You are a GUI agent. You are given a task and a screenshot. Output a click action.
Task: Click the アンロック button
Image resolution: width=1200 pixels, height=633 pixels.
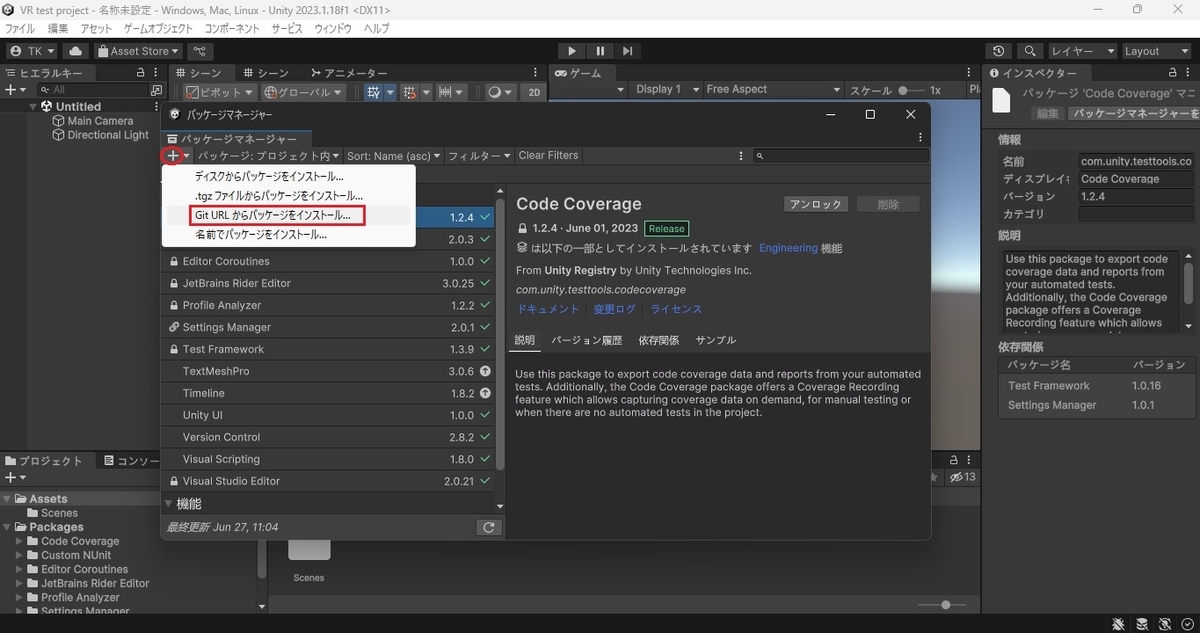(817, 204)
